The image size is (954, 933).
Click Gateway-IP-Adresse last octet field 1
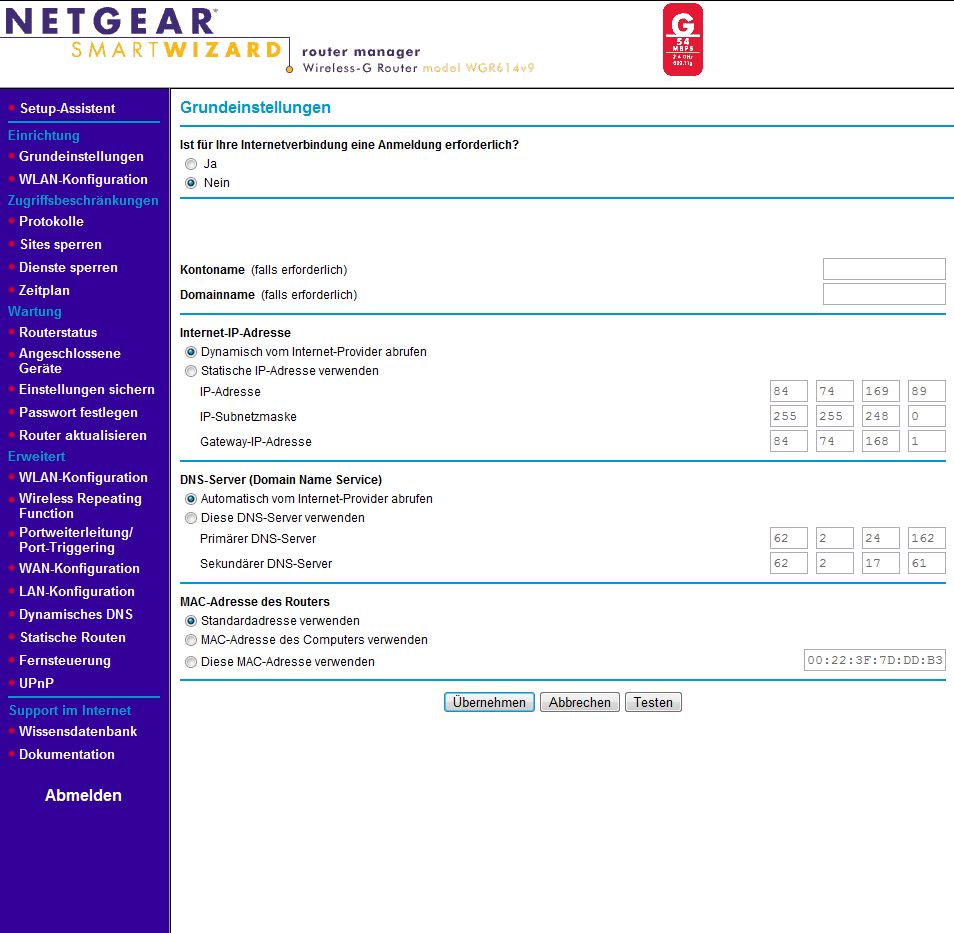tap(927, 441)
